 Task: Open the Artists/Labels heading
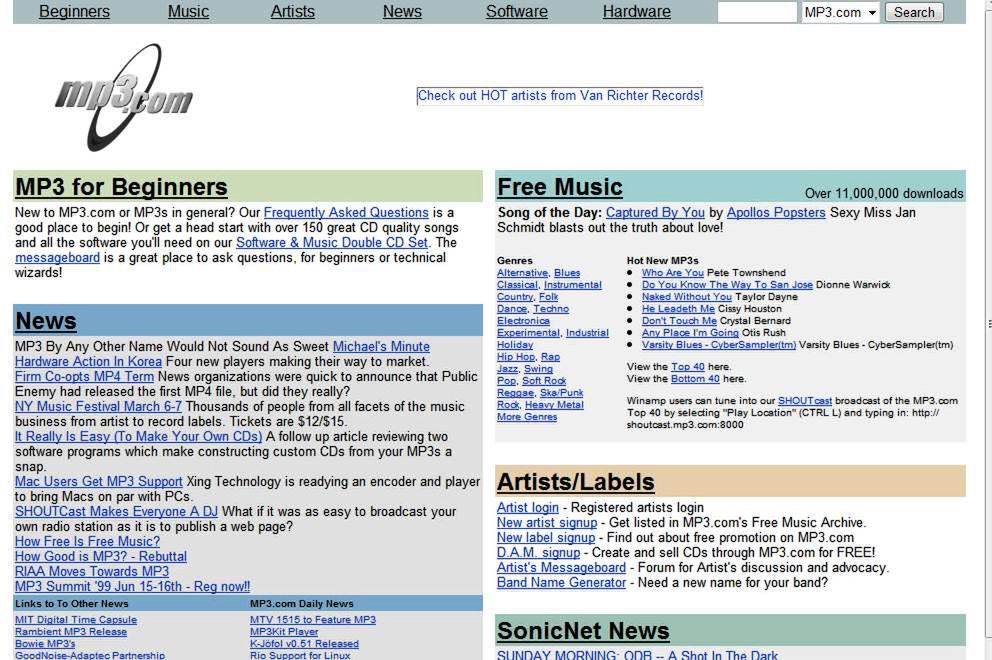(576, 482)
